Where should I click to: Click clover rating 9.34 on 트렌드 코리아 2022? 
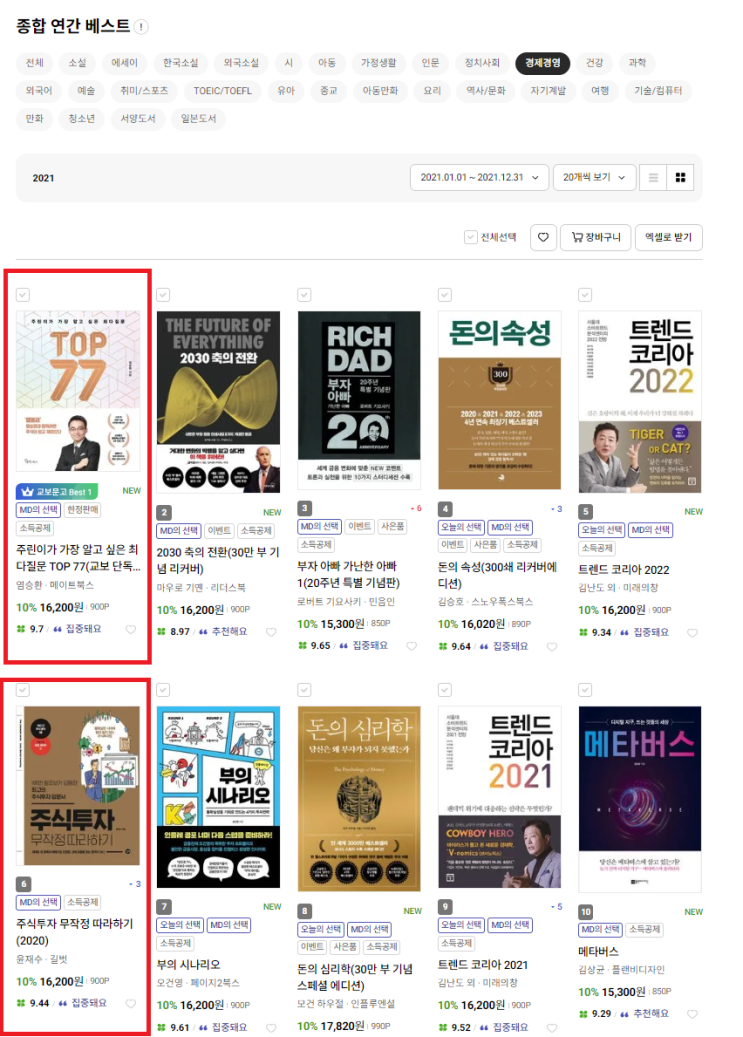595,633
